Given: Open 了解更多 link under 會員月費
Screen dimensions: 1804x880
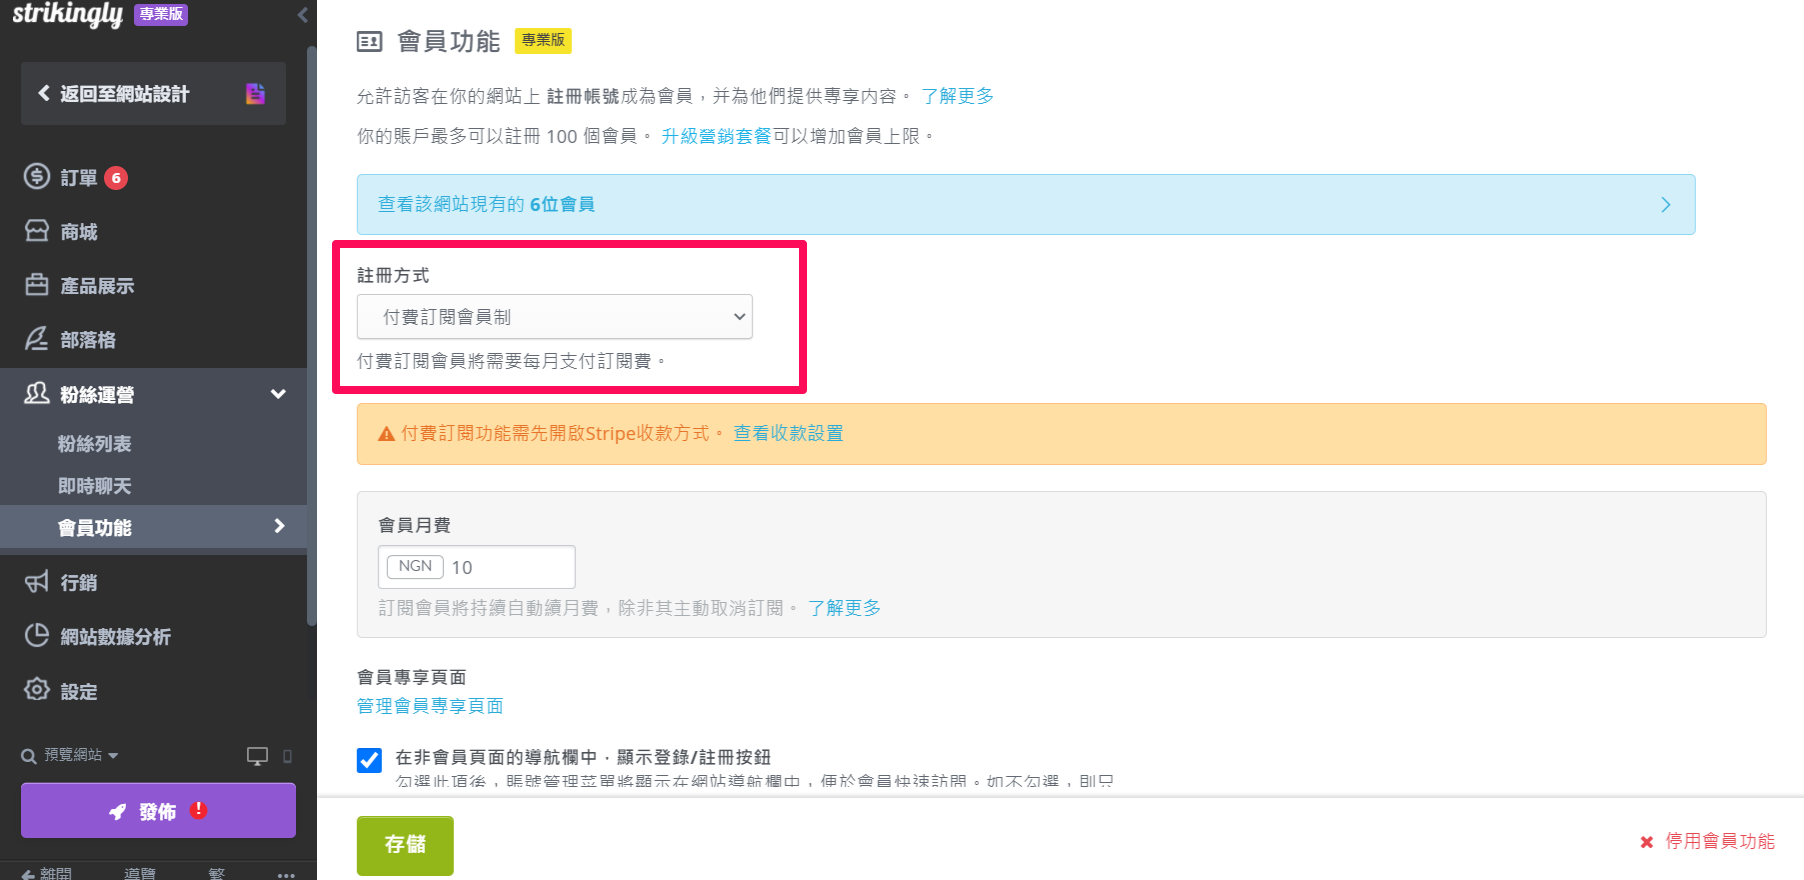Looking at the screenshot, I should pos(844,608).
